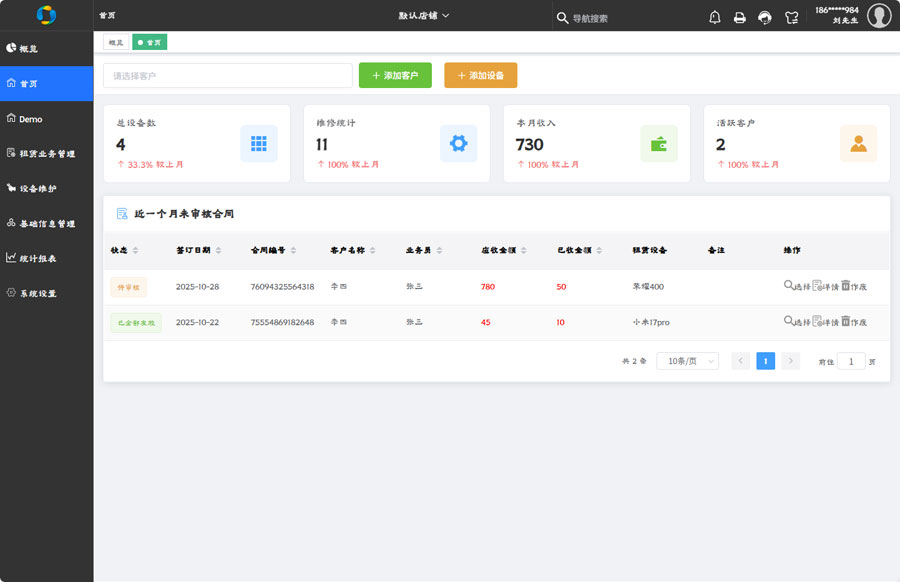The image size is (900, 582).
Task: Open the 10条/页 page size dropdown
Action: coord(687,361)
